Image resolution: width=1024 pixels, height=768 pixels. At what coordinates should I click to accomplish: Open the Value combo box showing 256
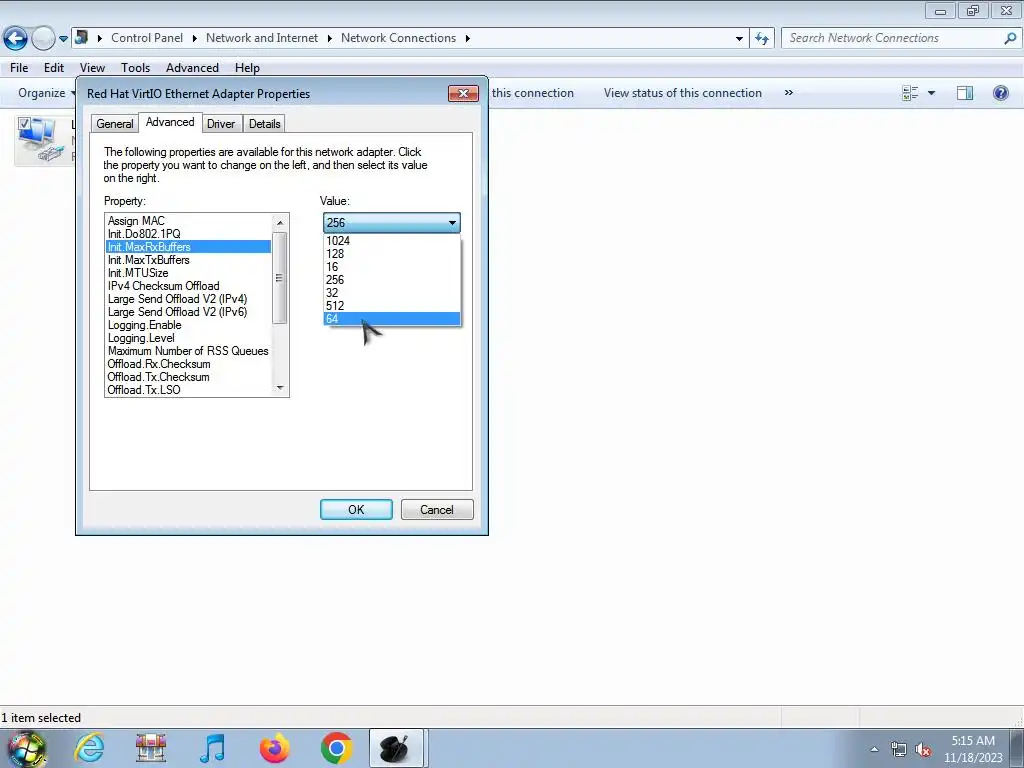[x=392, y=223]
